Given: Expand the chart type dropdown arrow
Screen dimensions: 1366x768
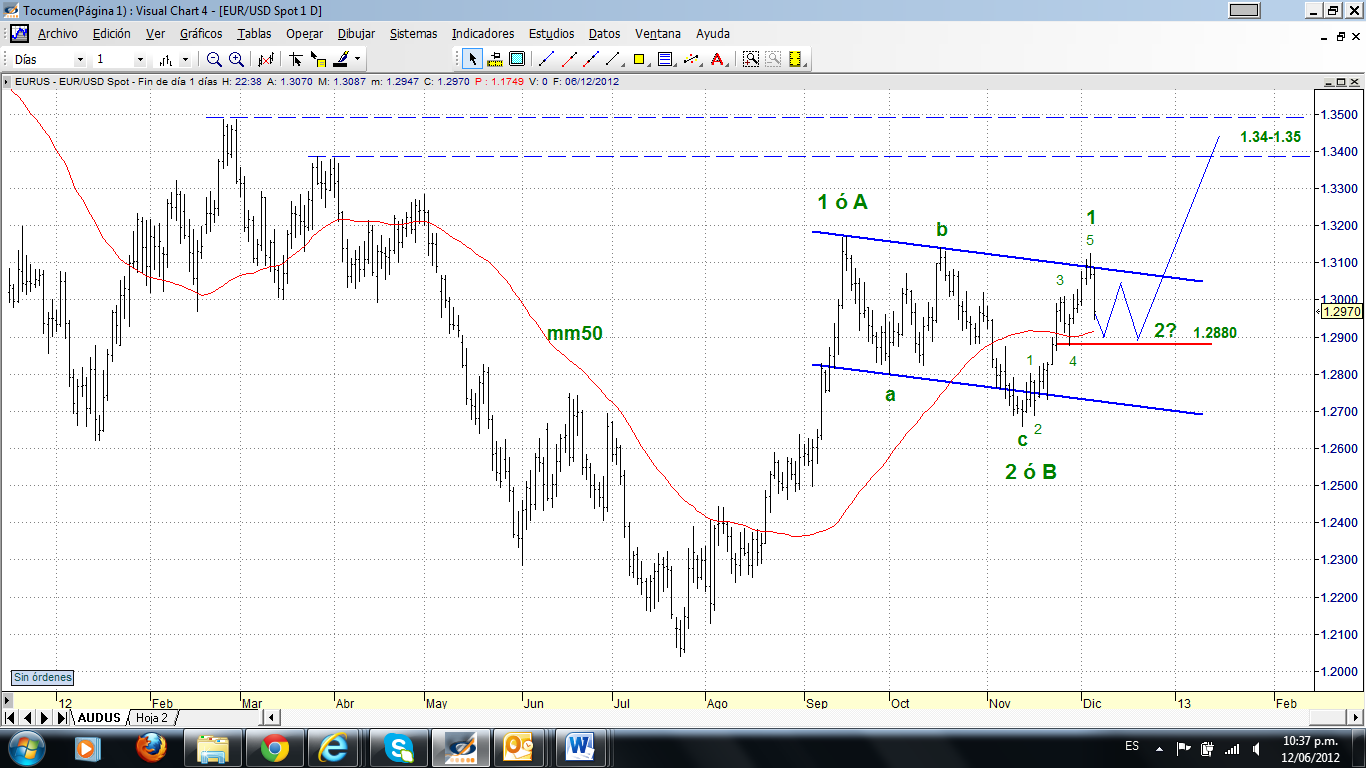Looking at the screenshot, I should tap(185, 60).
